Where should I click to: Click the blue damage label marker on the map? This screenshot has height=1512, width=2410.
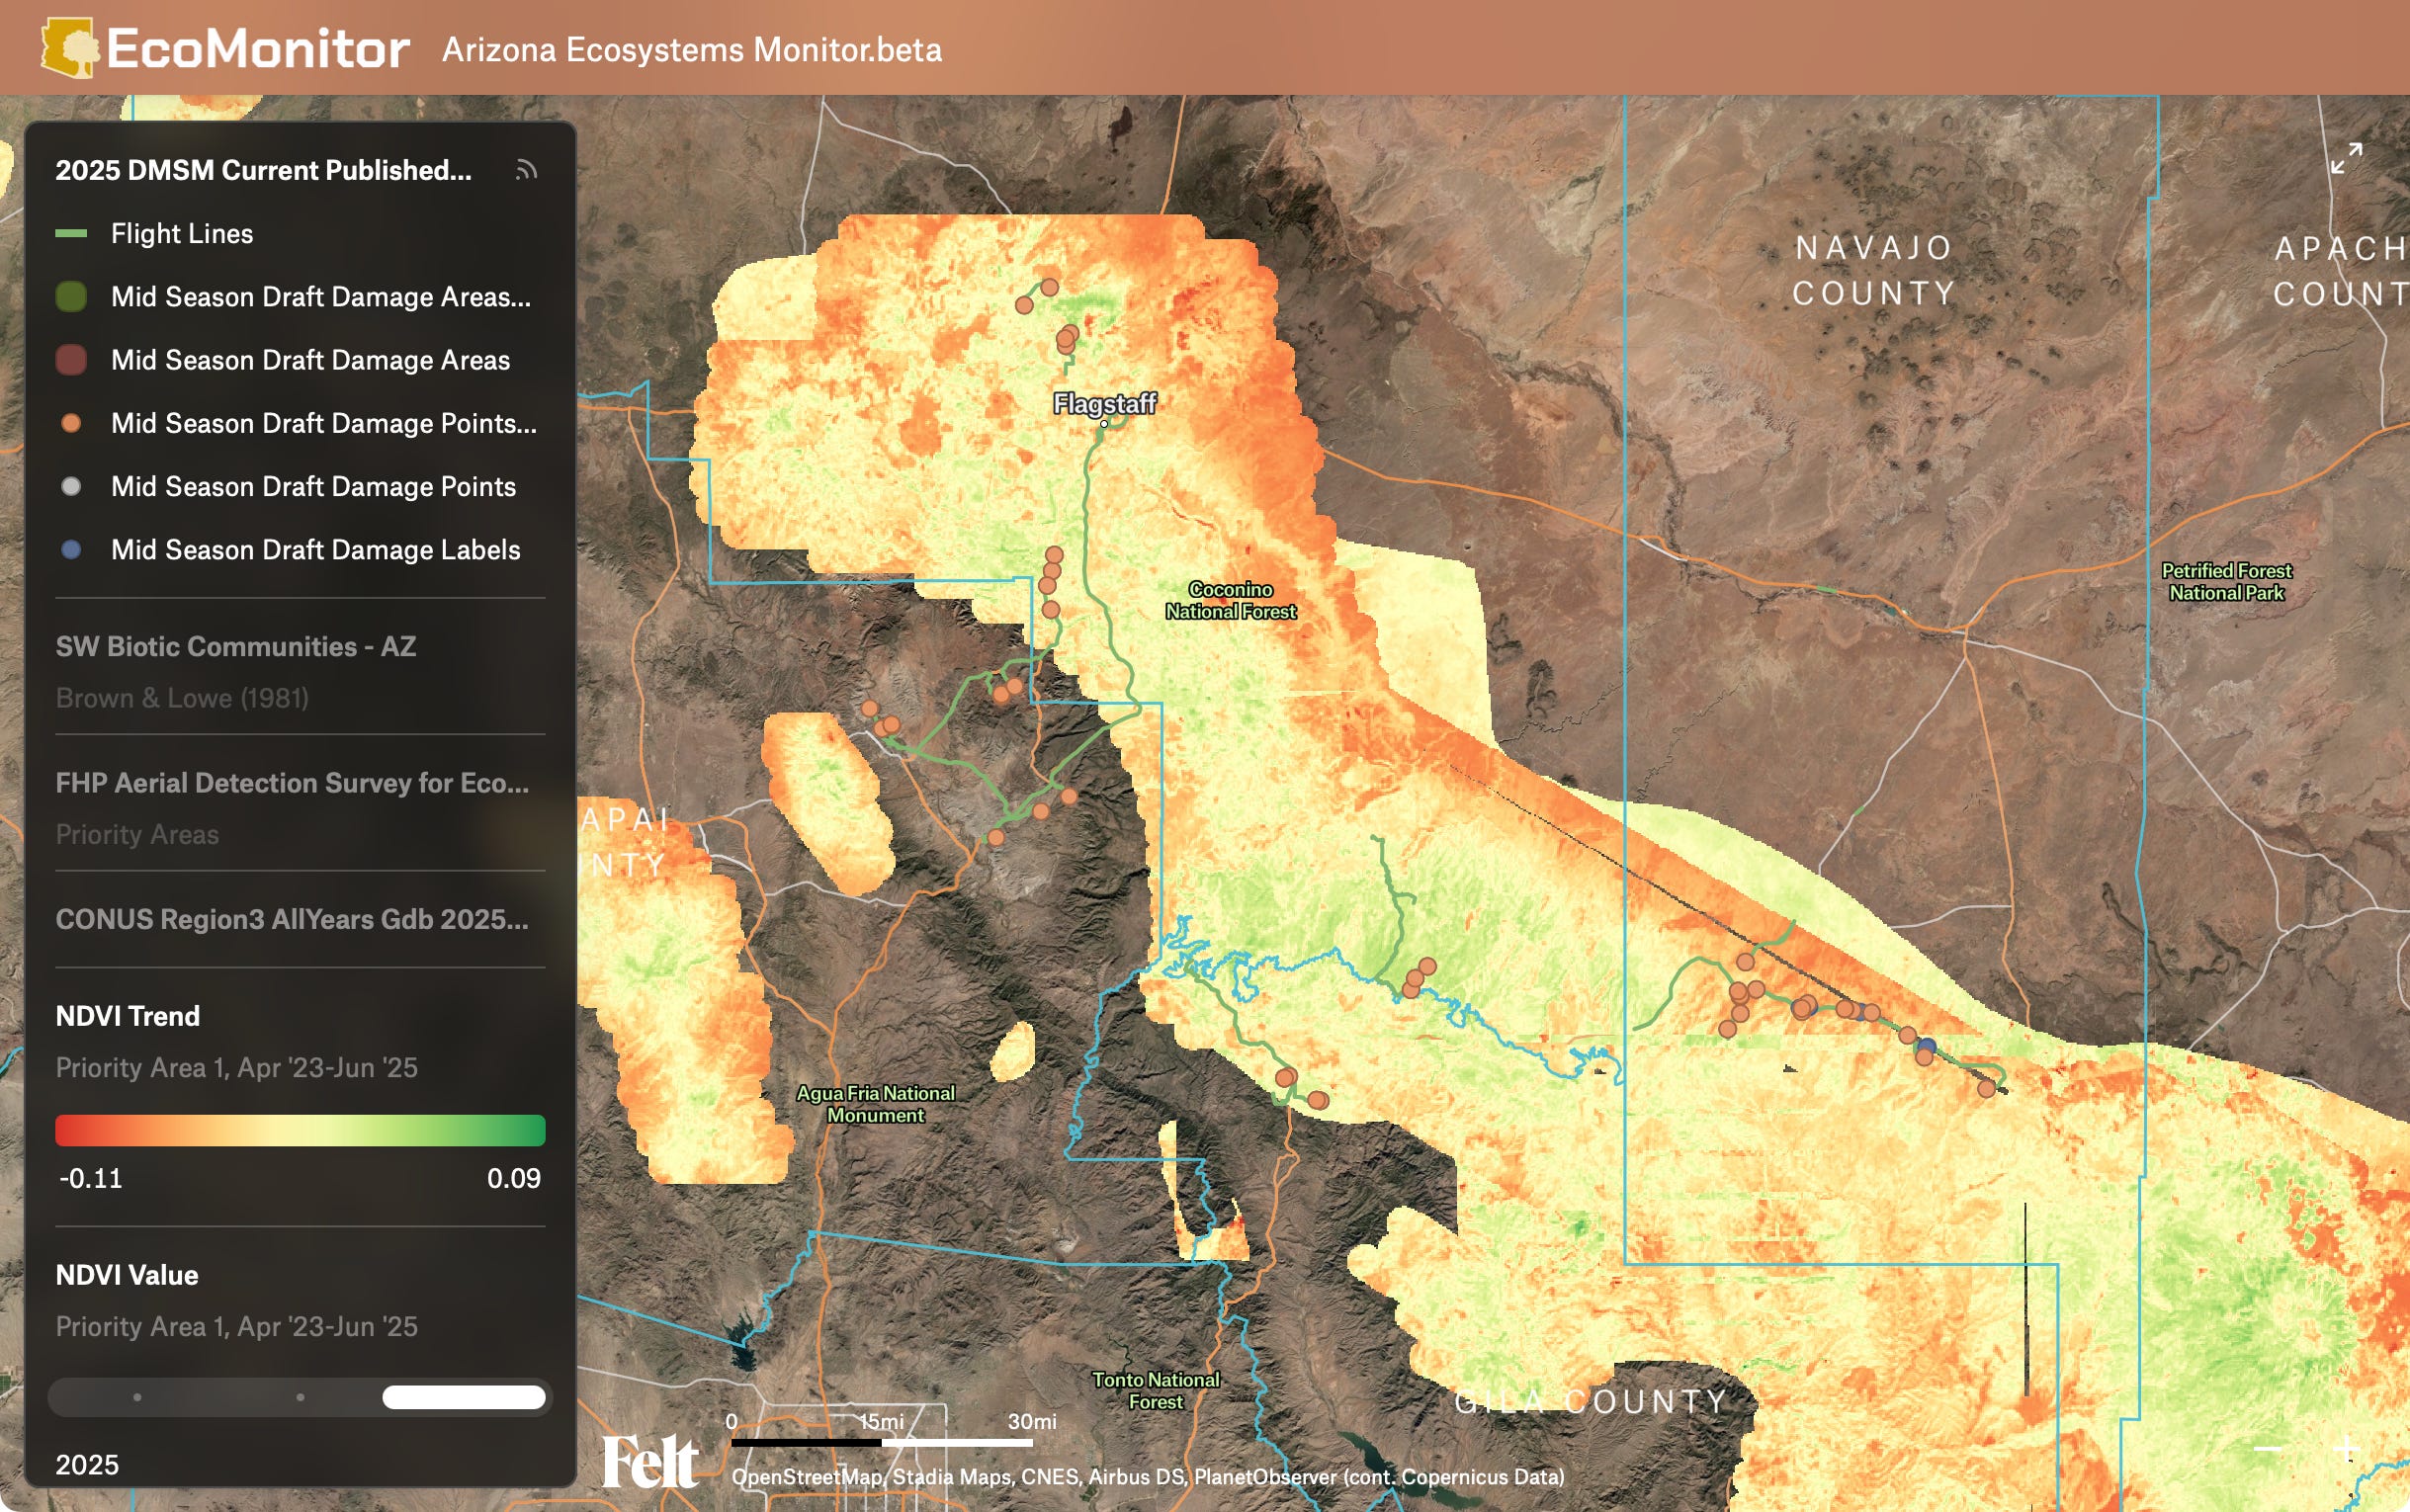point(1926,1047)
